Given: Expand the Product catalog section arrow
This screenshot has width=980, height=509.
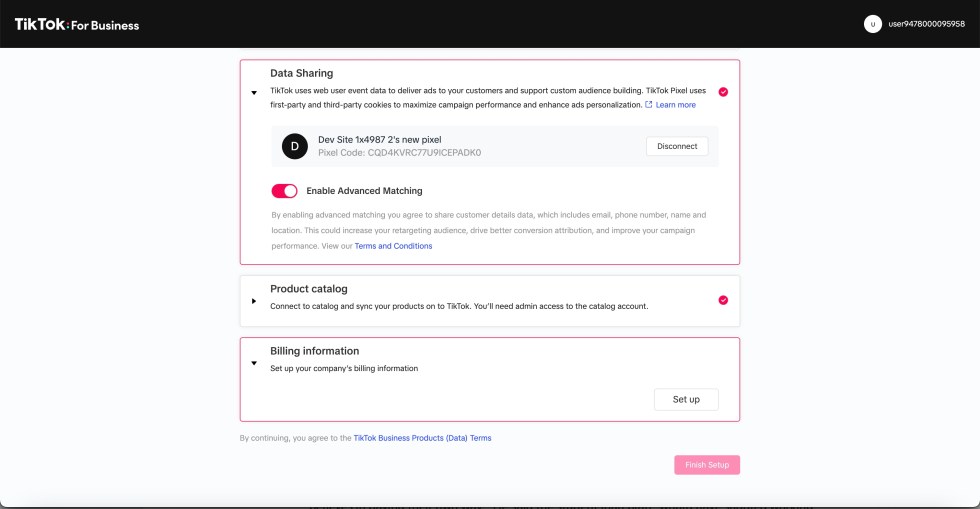Looking at the screenshot, I should pos(254,300).
